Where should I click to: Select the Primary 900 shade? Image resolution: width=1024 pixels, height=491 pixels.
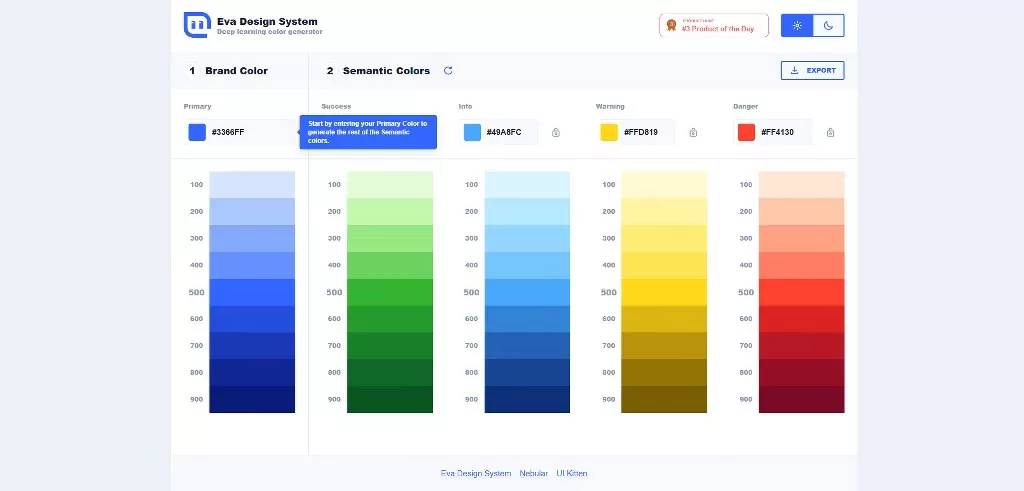click(x=252, y=400)
